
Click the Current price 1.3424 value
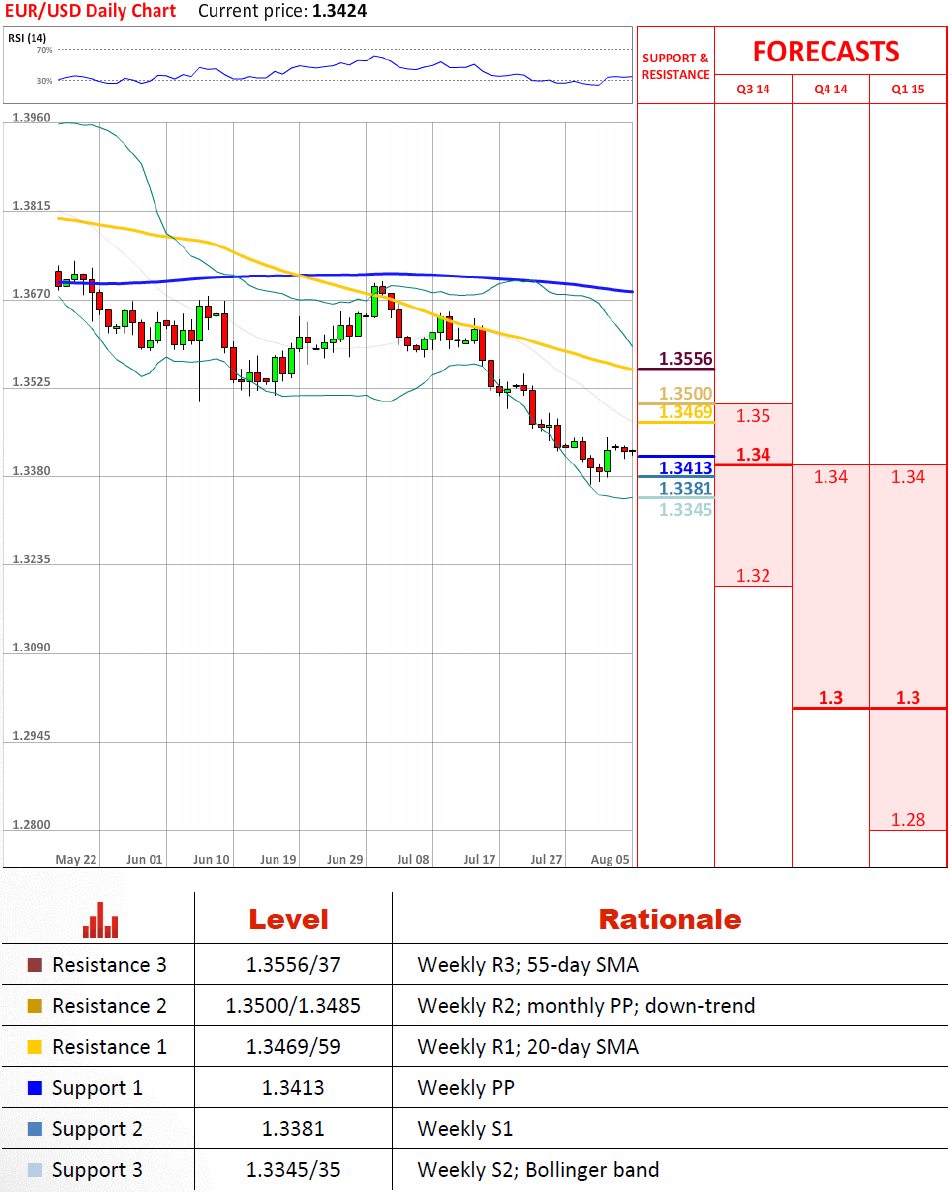pos(339,11)
